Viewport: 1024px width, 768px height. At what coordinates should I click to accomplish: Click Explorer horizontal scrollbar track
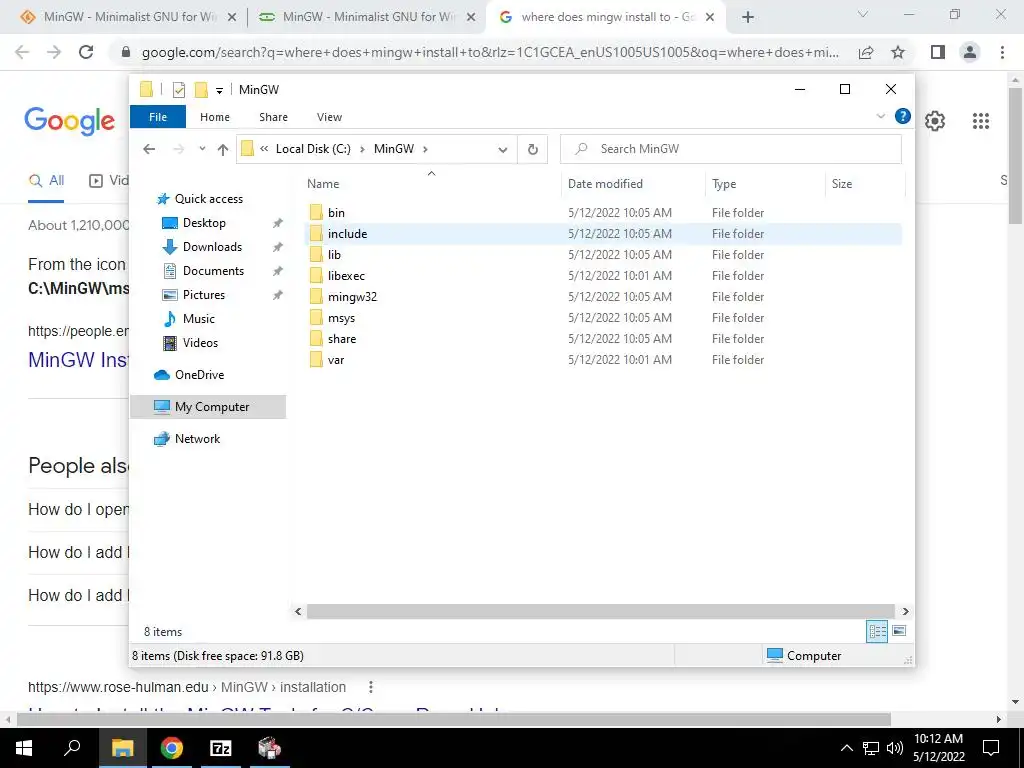click(x=600, y=611)
